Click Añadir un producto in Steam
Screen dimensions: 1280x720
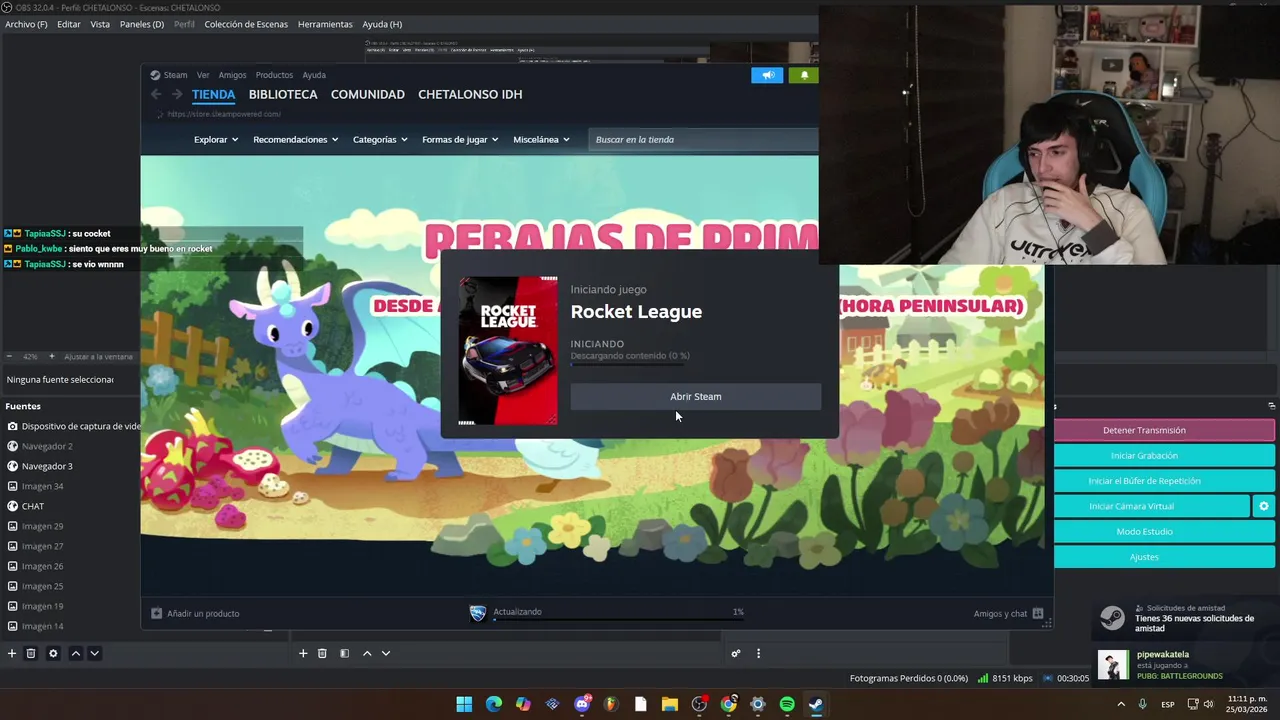(x=196, y=613)
